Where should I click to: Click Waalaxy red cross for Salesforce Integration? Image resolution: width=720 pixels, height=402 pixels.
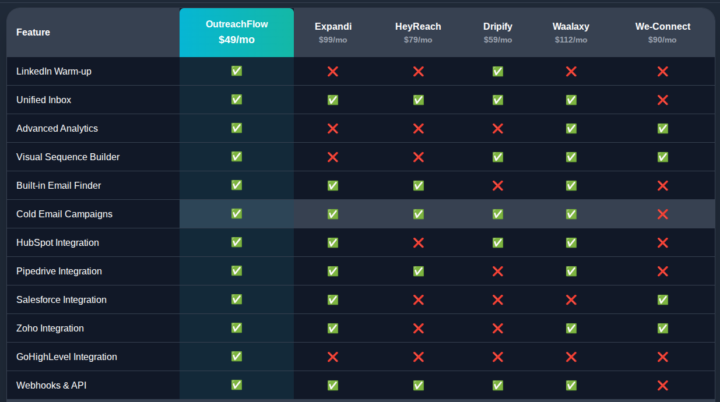click(x=571, y=300)
